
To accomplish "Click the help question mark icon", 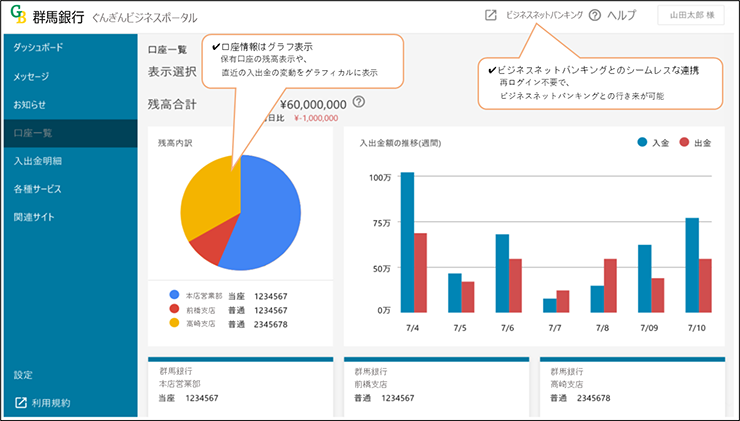I will pyautogui.click(x=595, y=16).
